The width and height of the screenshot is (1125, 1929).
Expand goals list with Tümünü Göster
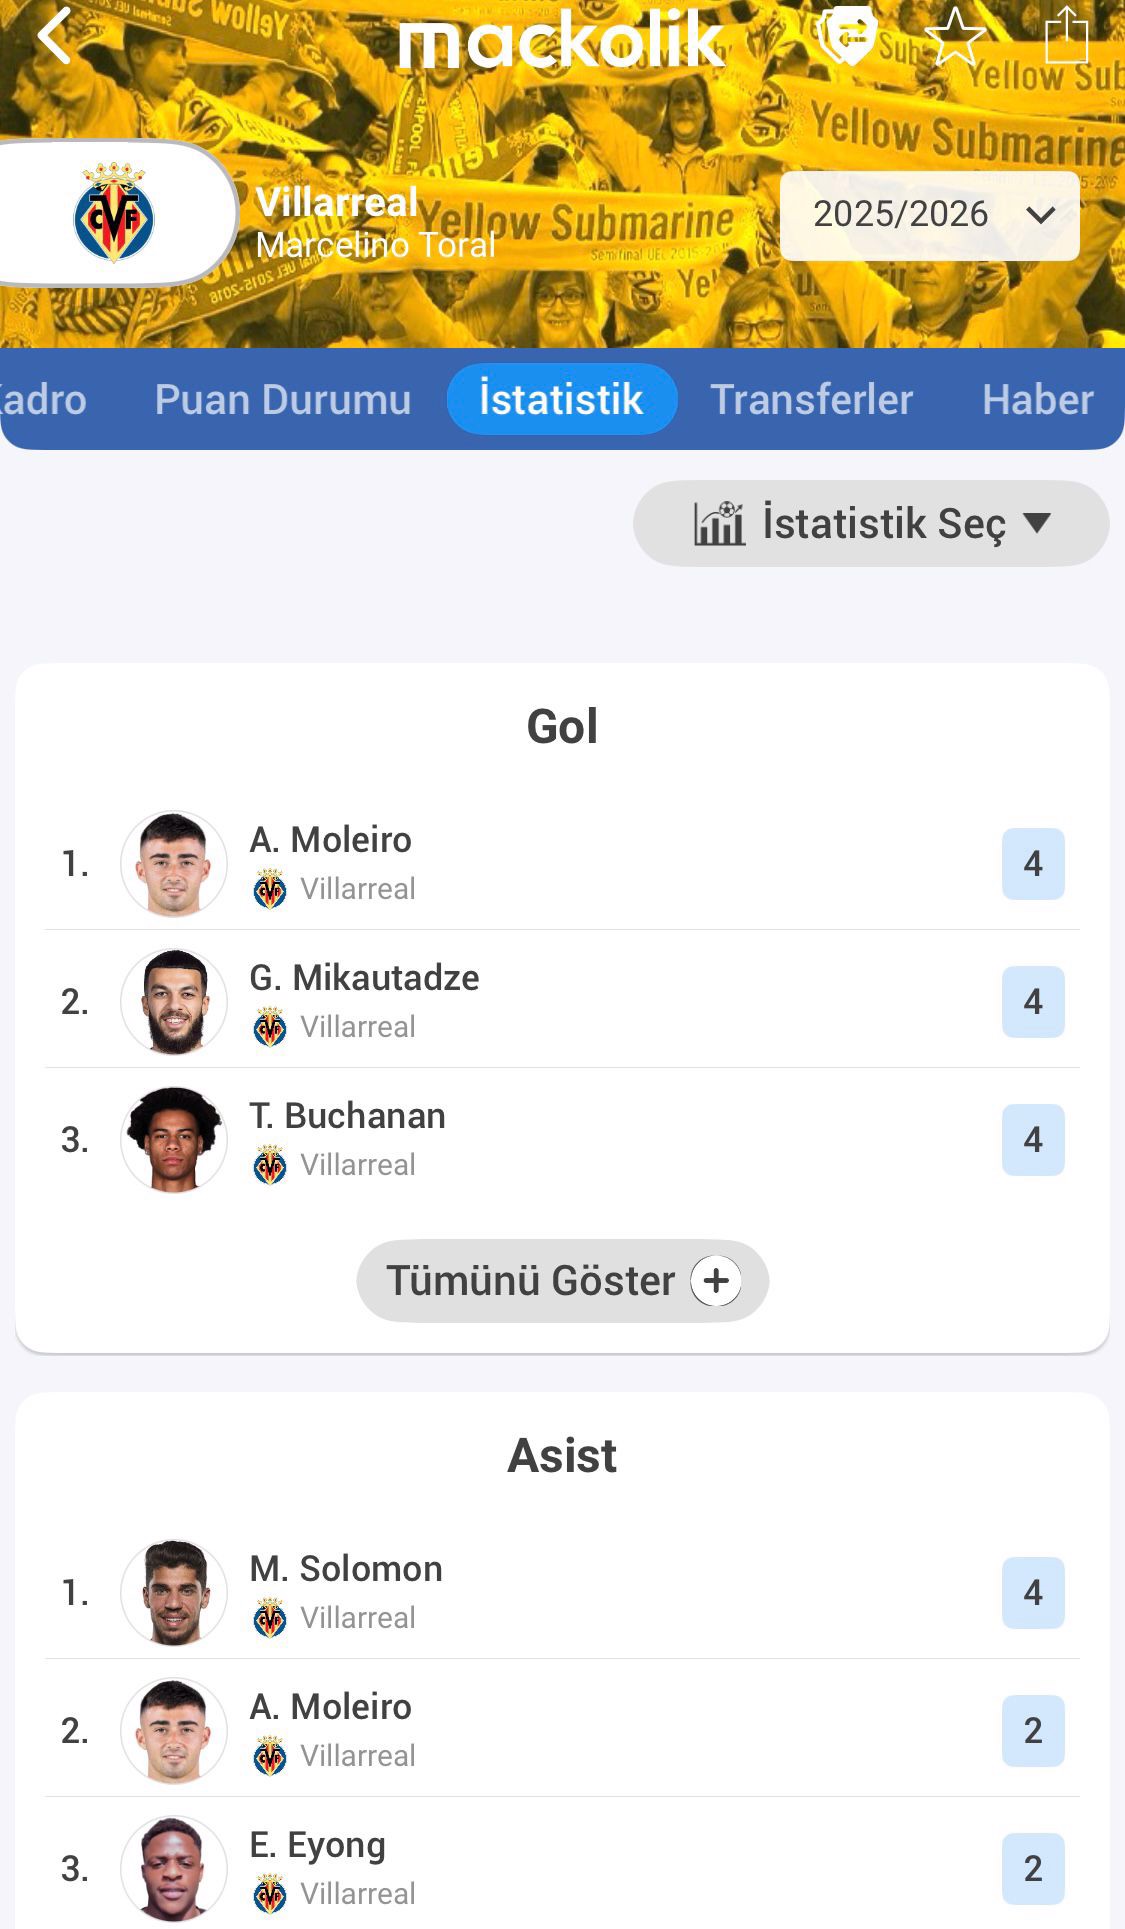coord(531,1281)
